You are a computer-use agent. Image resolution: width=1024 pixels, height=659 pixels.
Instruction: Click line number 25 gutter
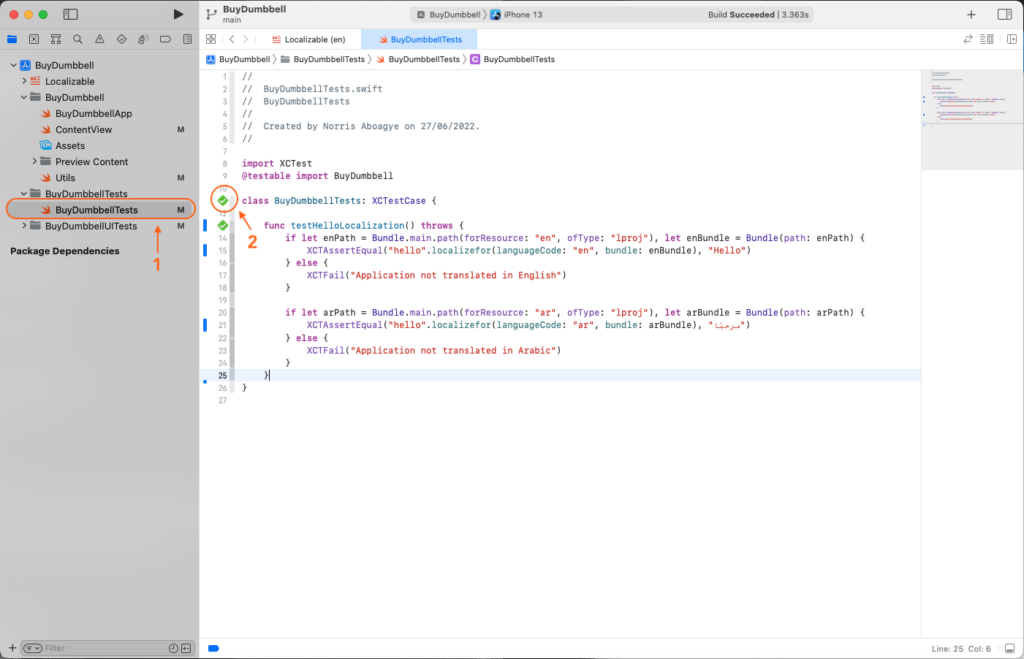[223, 376]
